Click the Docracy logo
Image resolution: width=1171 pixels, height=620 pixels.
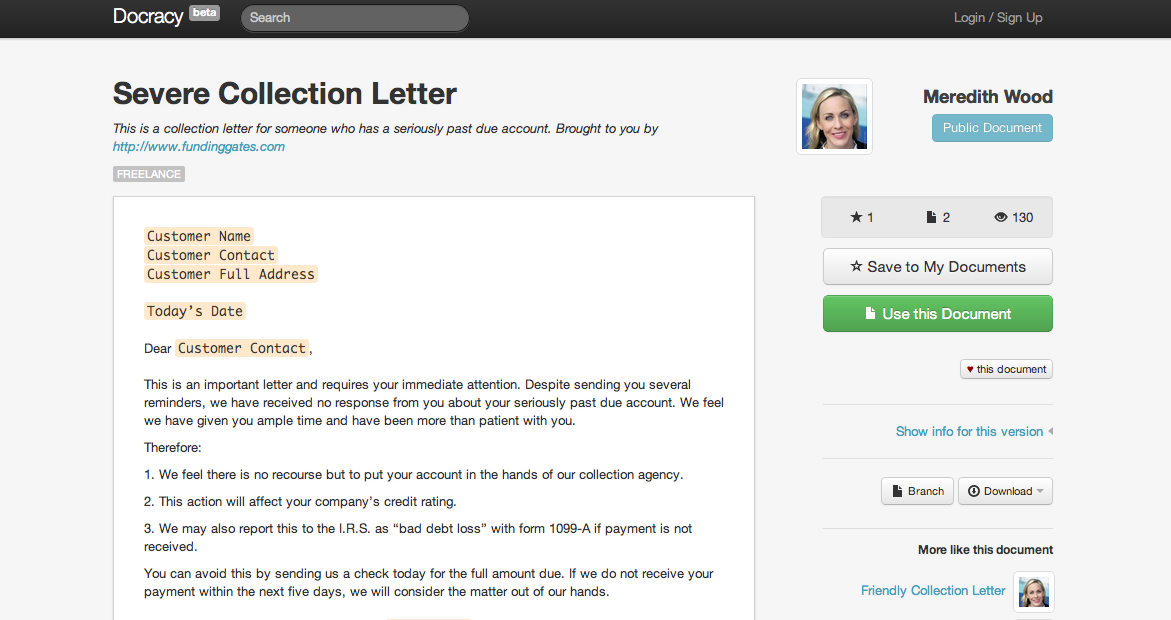click(x=148, y=17)
